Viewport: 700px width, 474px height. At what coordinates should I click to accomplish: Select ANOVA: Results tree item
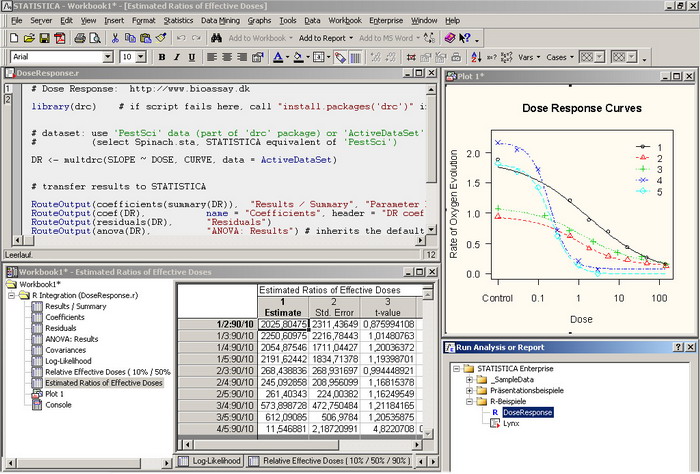click(x=71, y=339)
